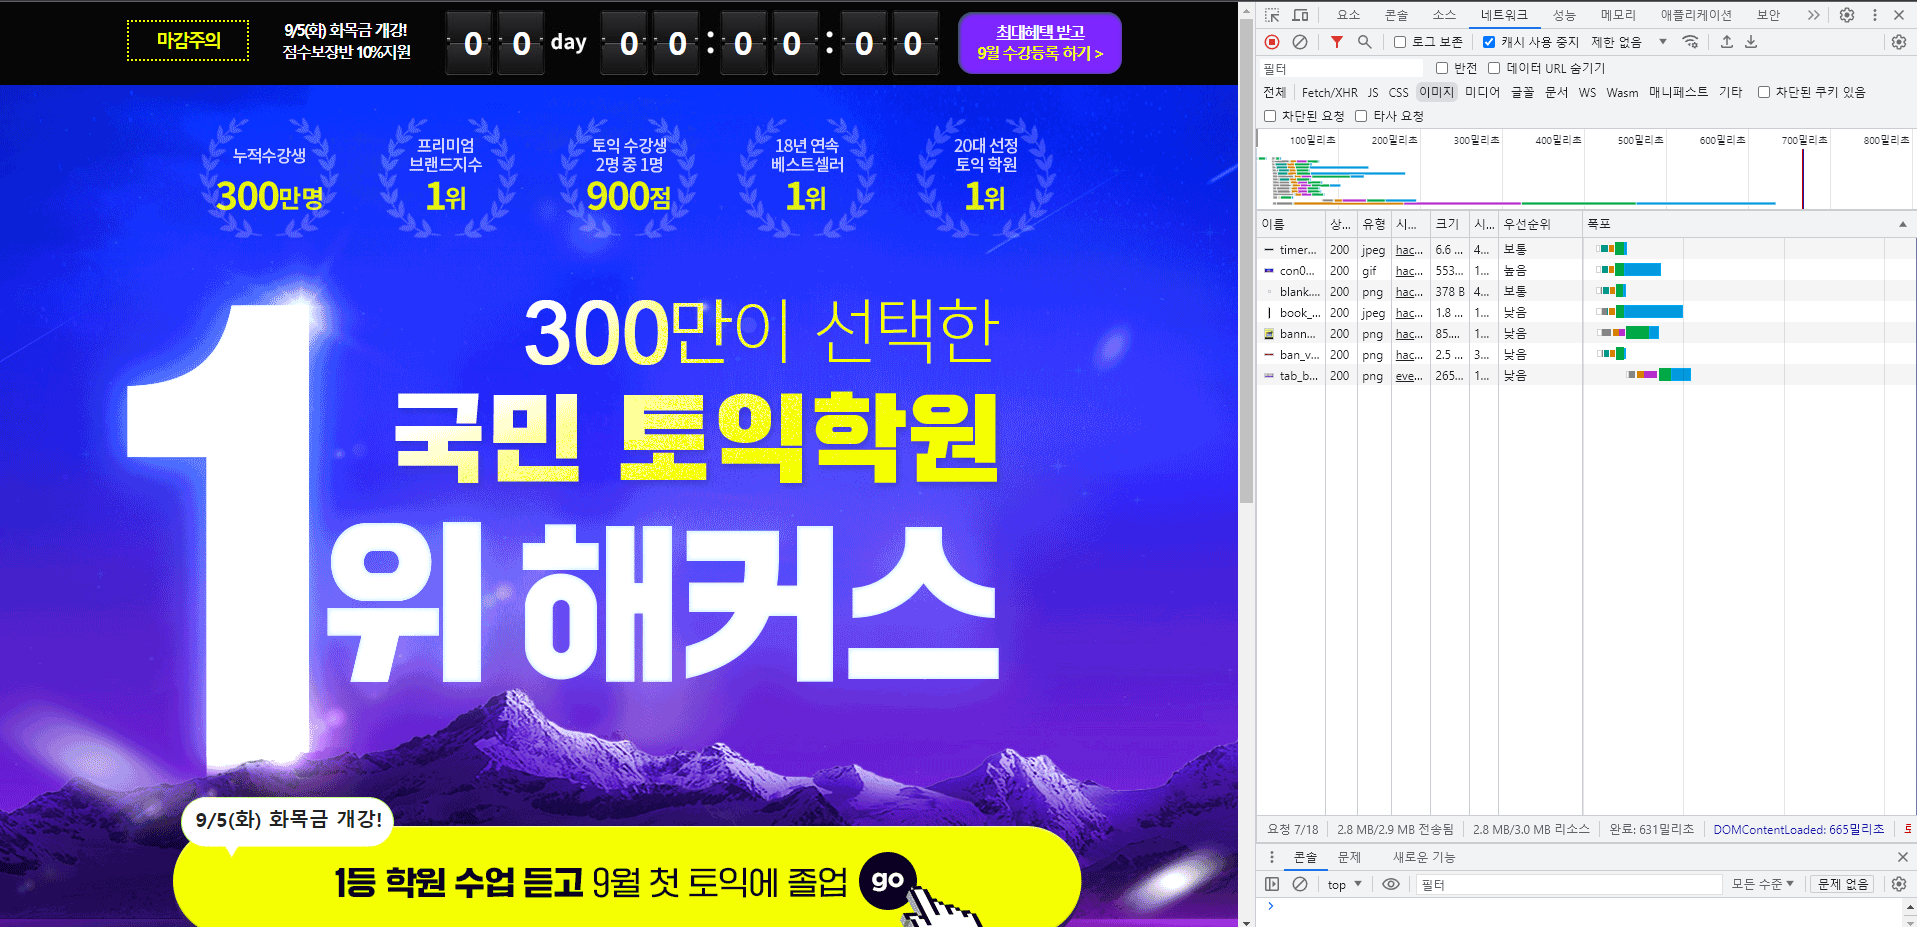Create live expression eye icon
Image resolution: width=1917 pixels, height=927 pixels.
coord(1391,884)
